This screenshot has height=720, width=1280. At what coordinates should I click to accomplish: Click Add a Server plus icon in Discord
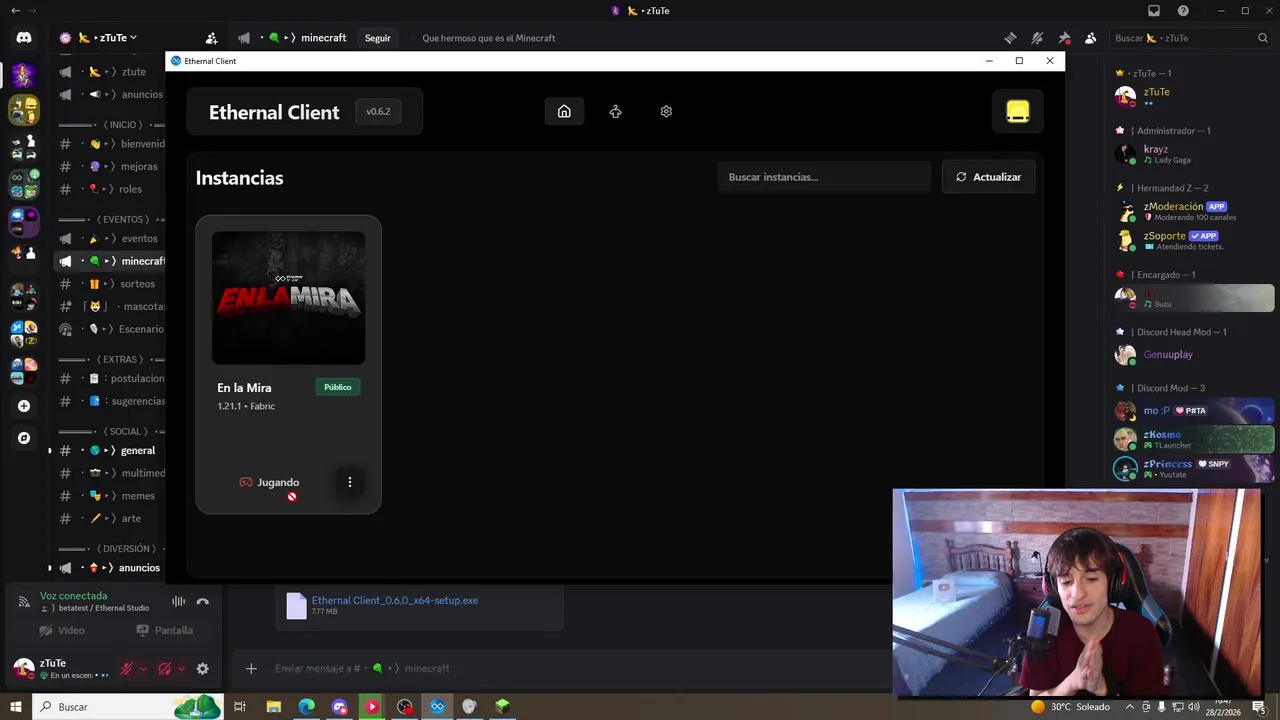[24, 406]
